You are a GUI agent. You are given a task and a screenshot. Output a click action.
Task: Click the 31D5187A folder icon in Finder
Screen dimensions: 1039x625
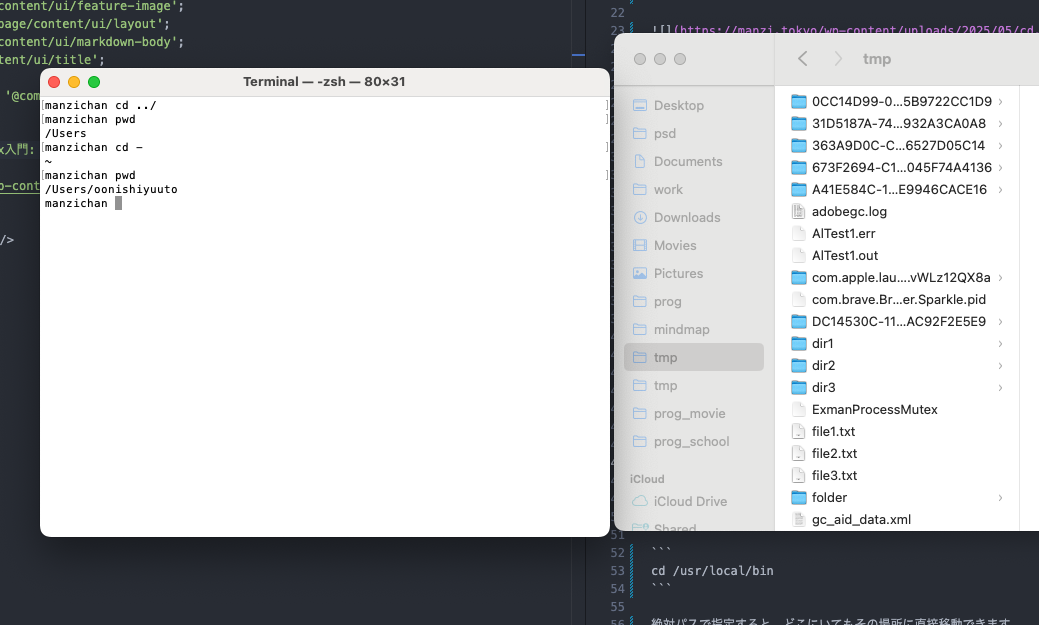tap(799, 123)
